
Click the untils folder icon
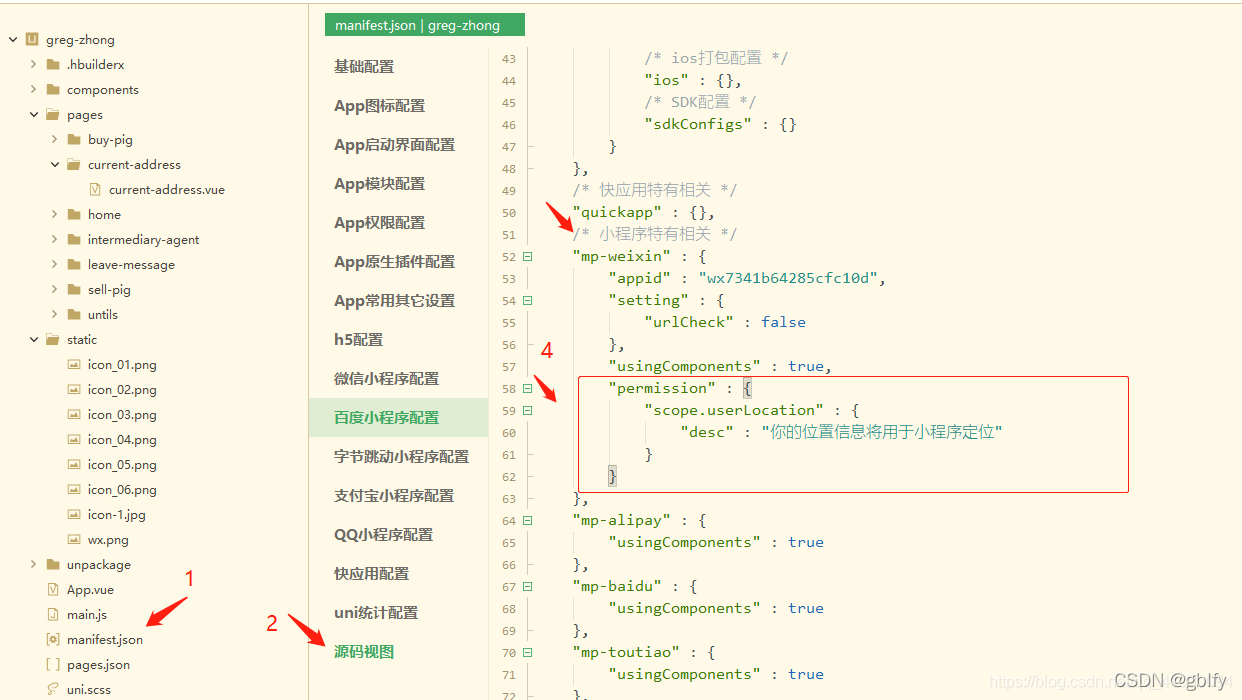[74, 315]
